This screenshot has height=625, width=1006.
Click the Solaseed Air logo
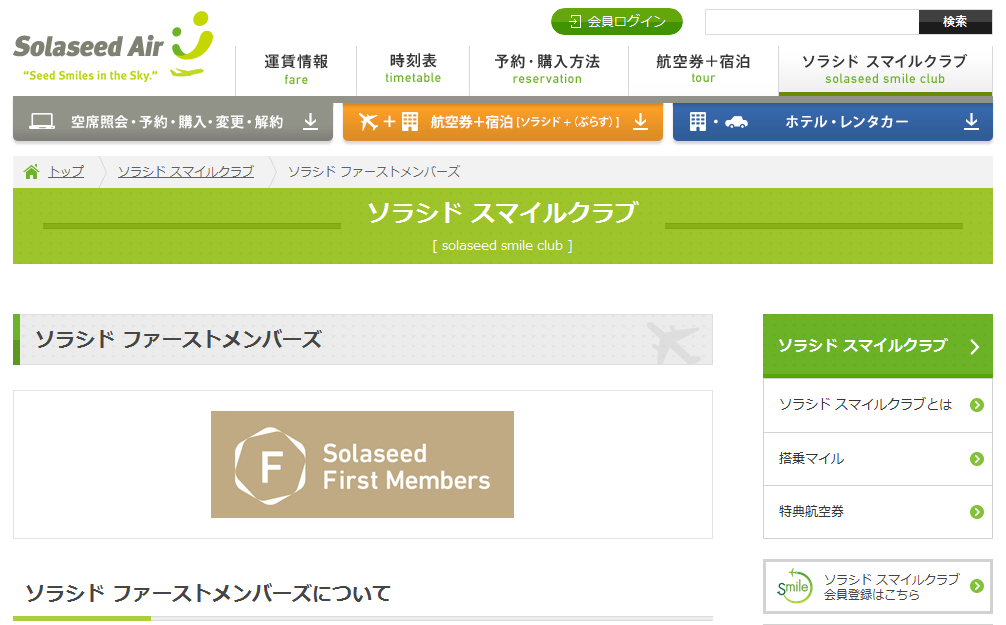tap(113, 47)
